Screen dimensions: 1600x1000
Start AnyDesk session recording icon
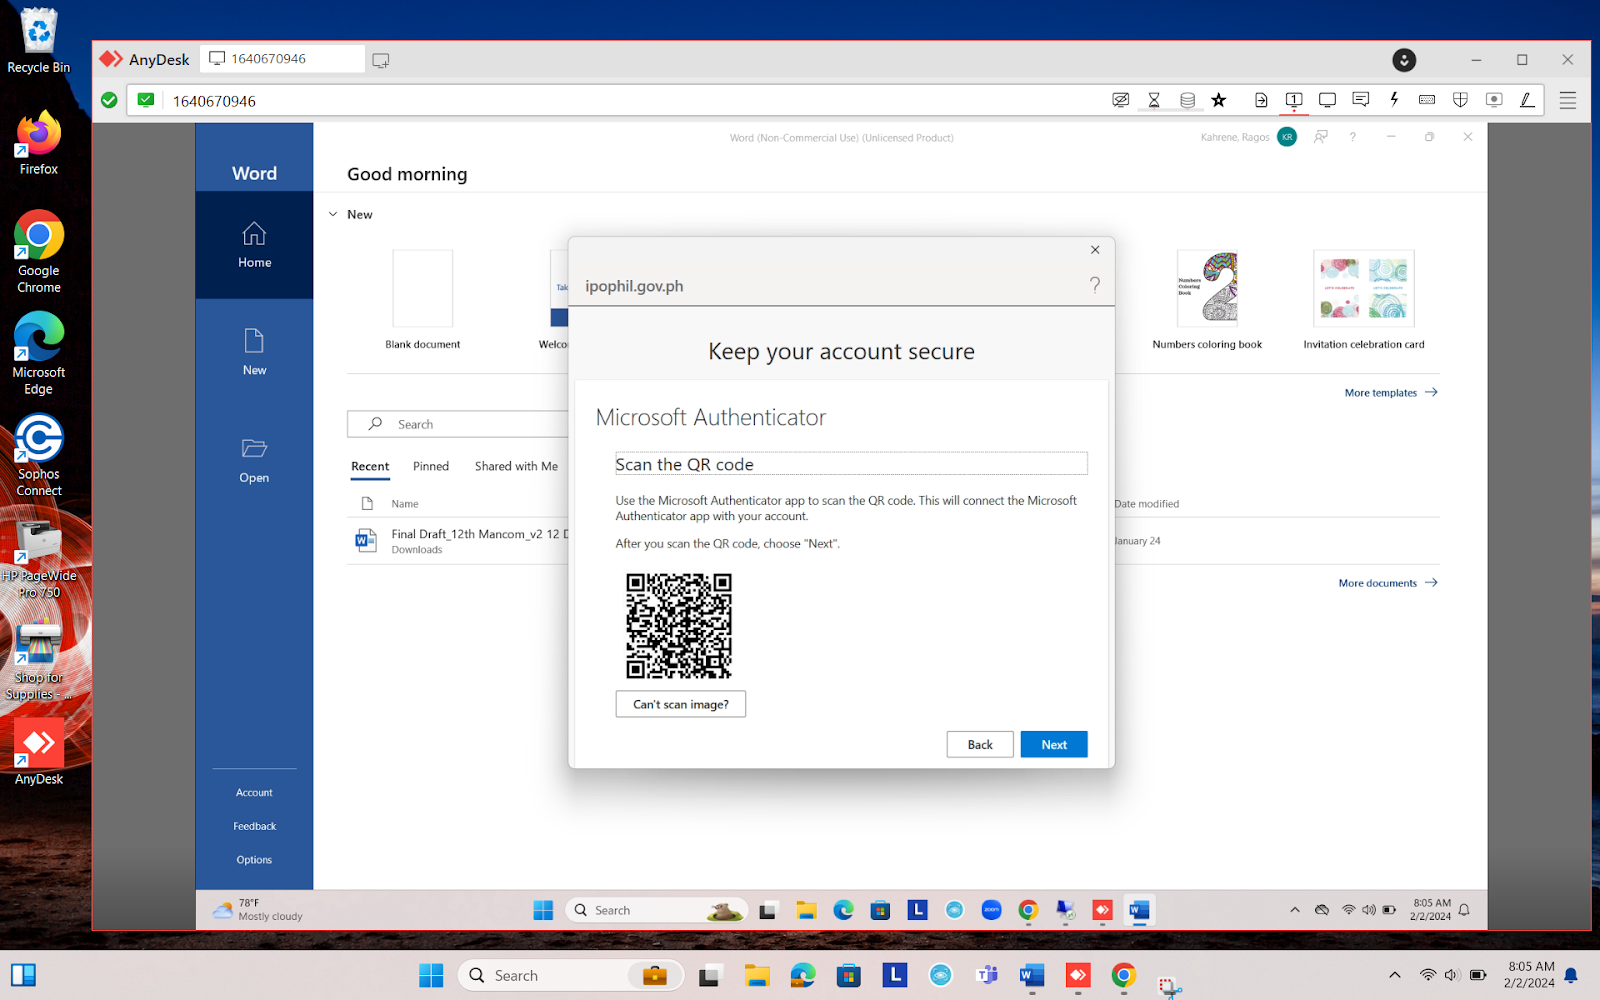1494,100
